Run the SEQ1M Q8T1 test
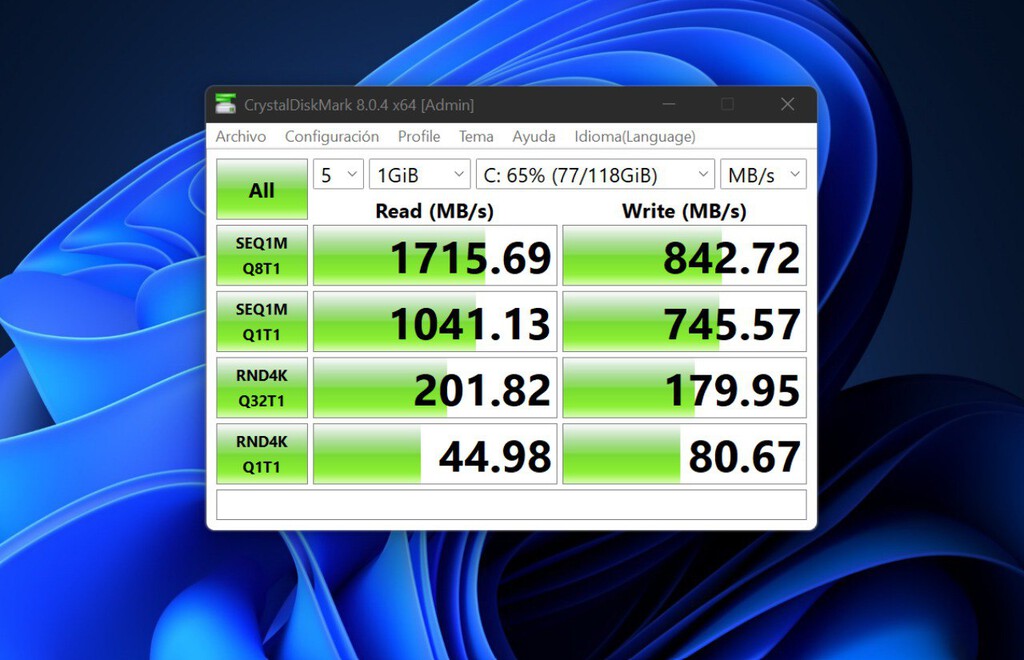1024x660 pixels. (x=262, y=256)
